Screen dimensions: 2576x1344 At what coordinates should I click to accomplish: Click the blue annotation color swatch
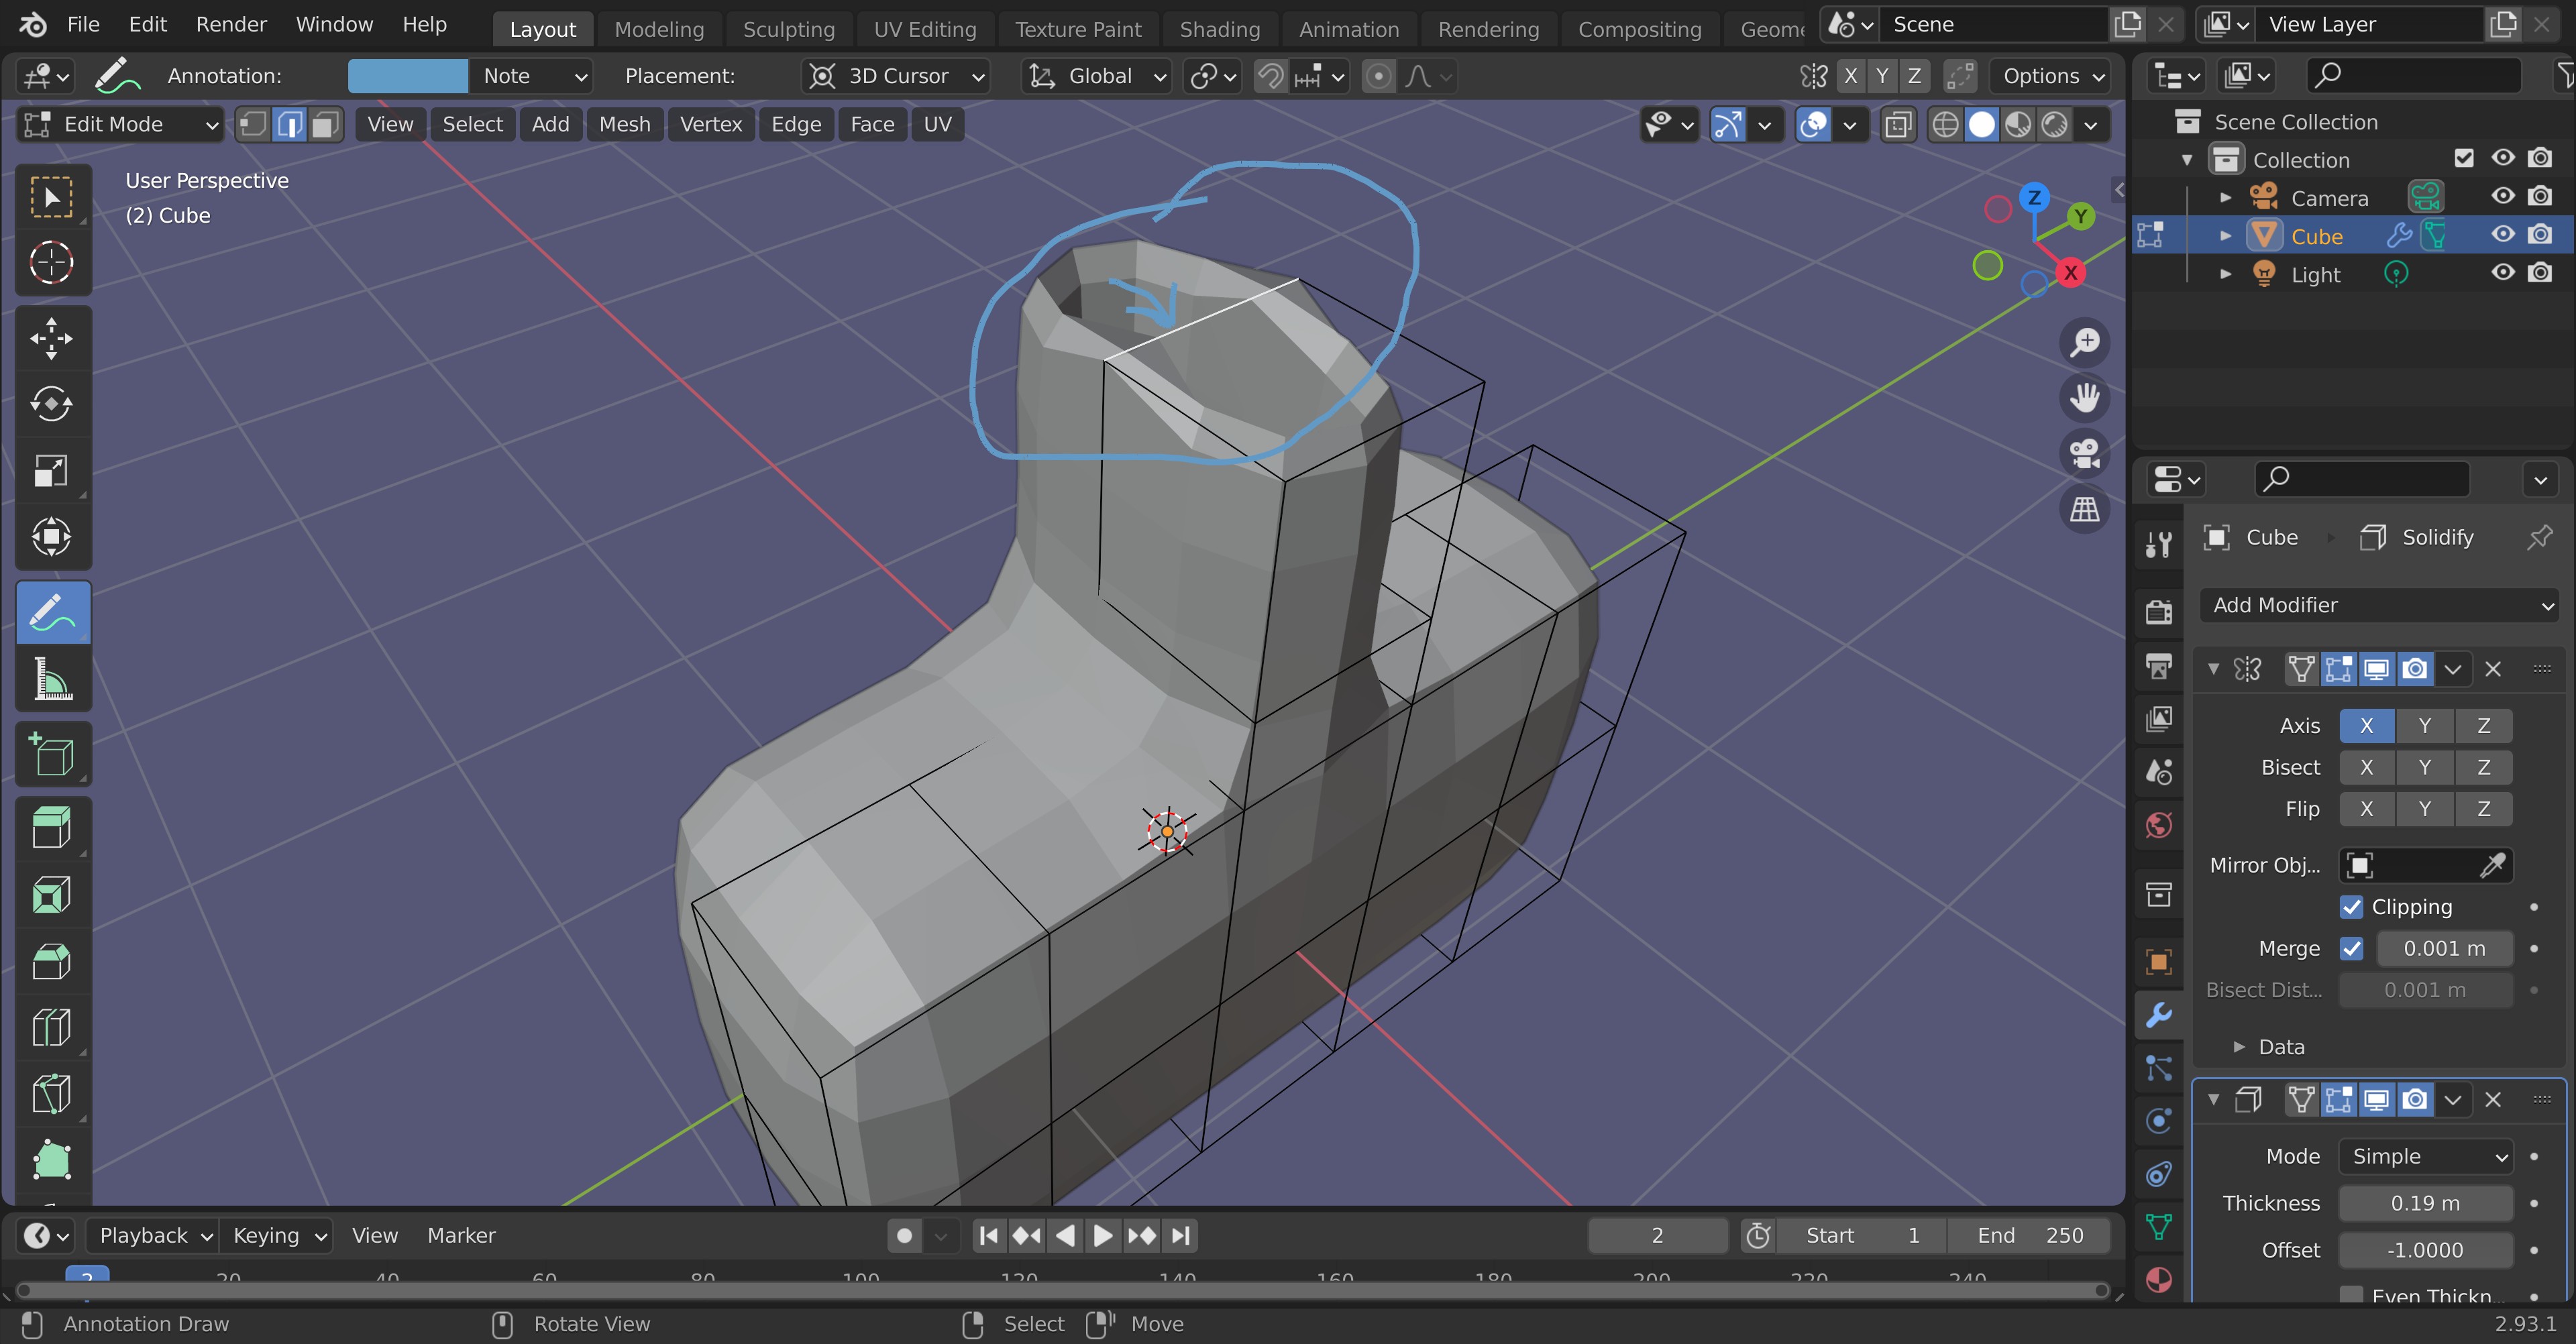(407, 76)
